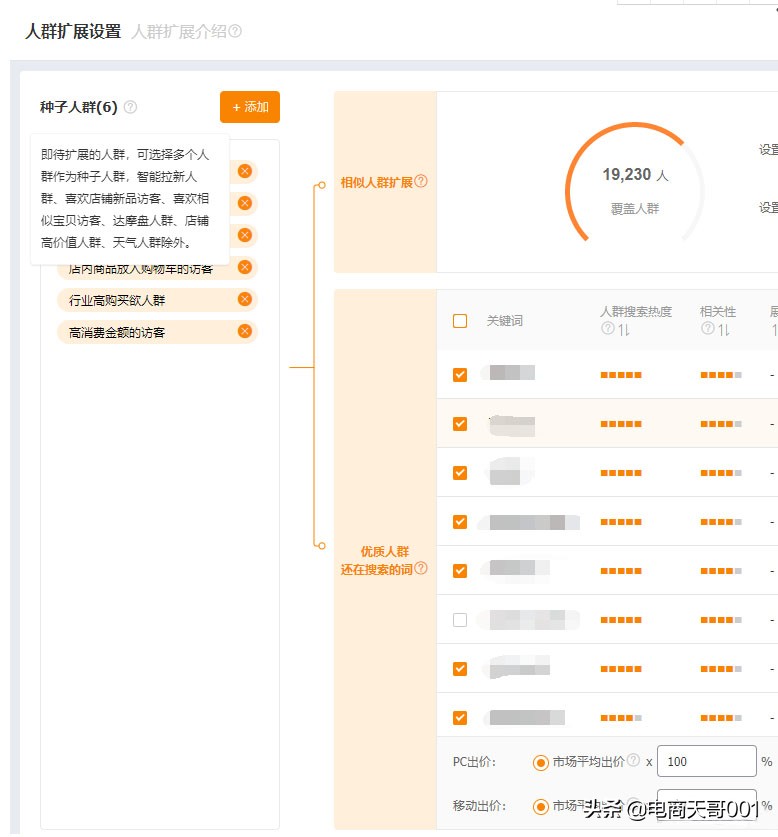
Task: Toggle the select-all 关键词 header checkbox
Action: (x=460, y=321)
